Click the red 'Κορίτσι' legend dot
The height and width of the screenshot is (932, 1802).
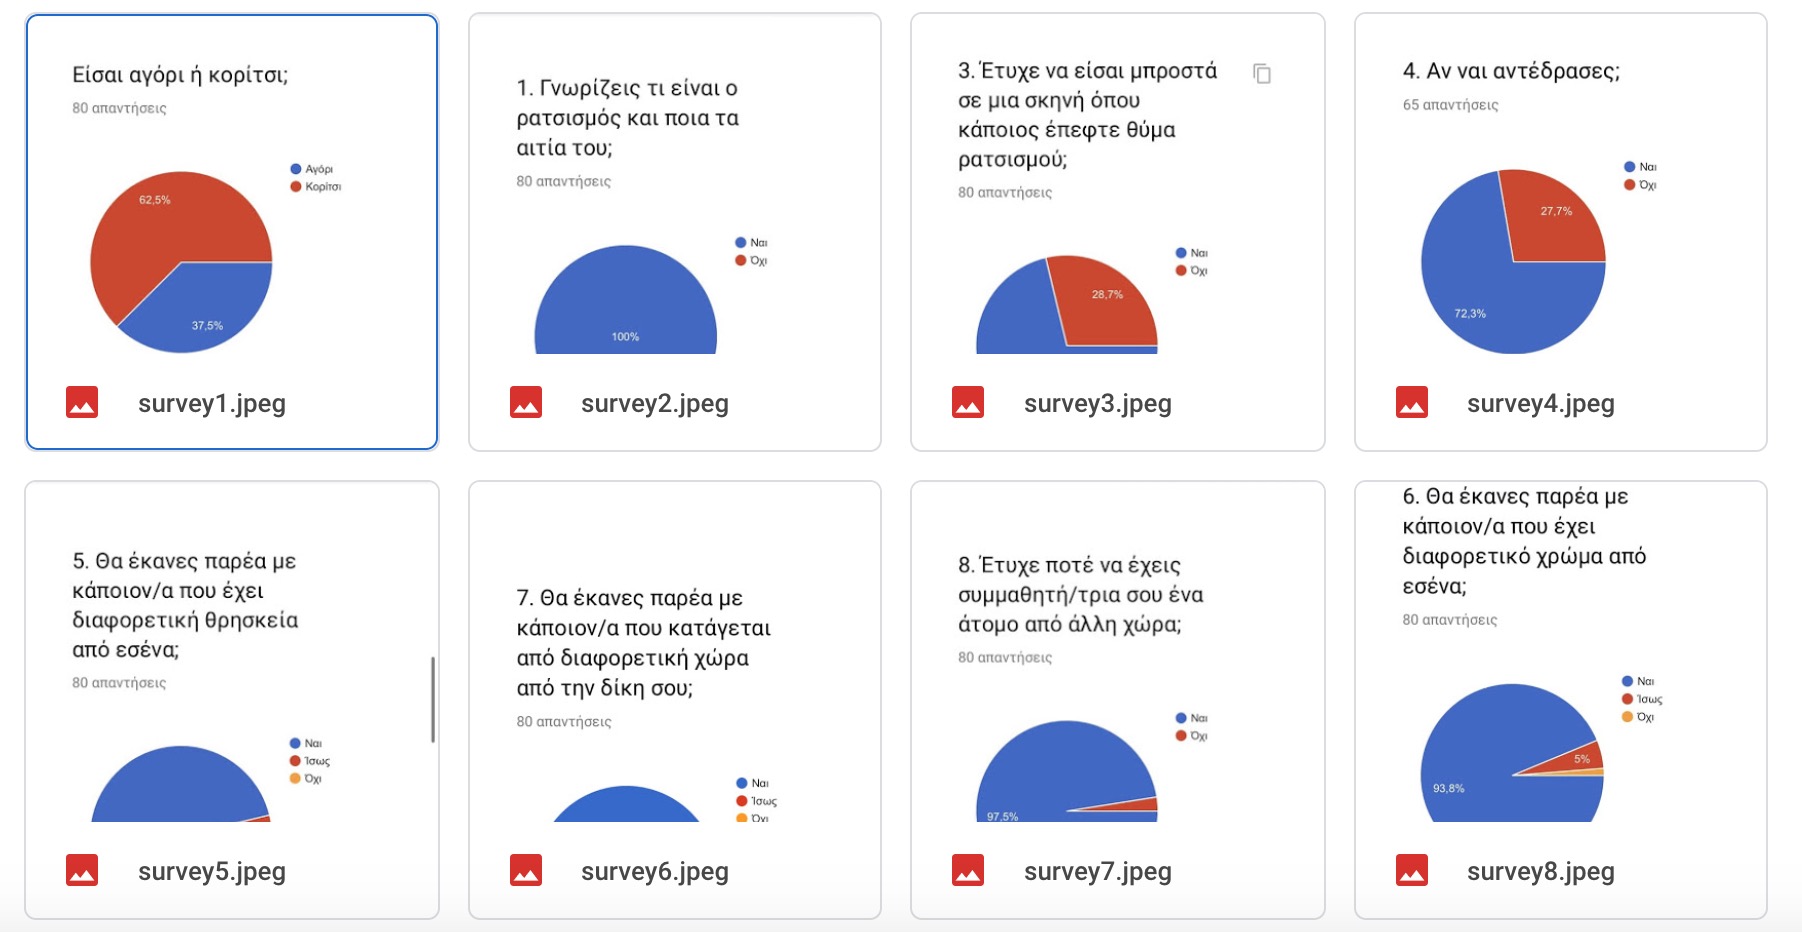(296, 187)
